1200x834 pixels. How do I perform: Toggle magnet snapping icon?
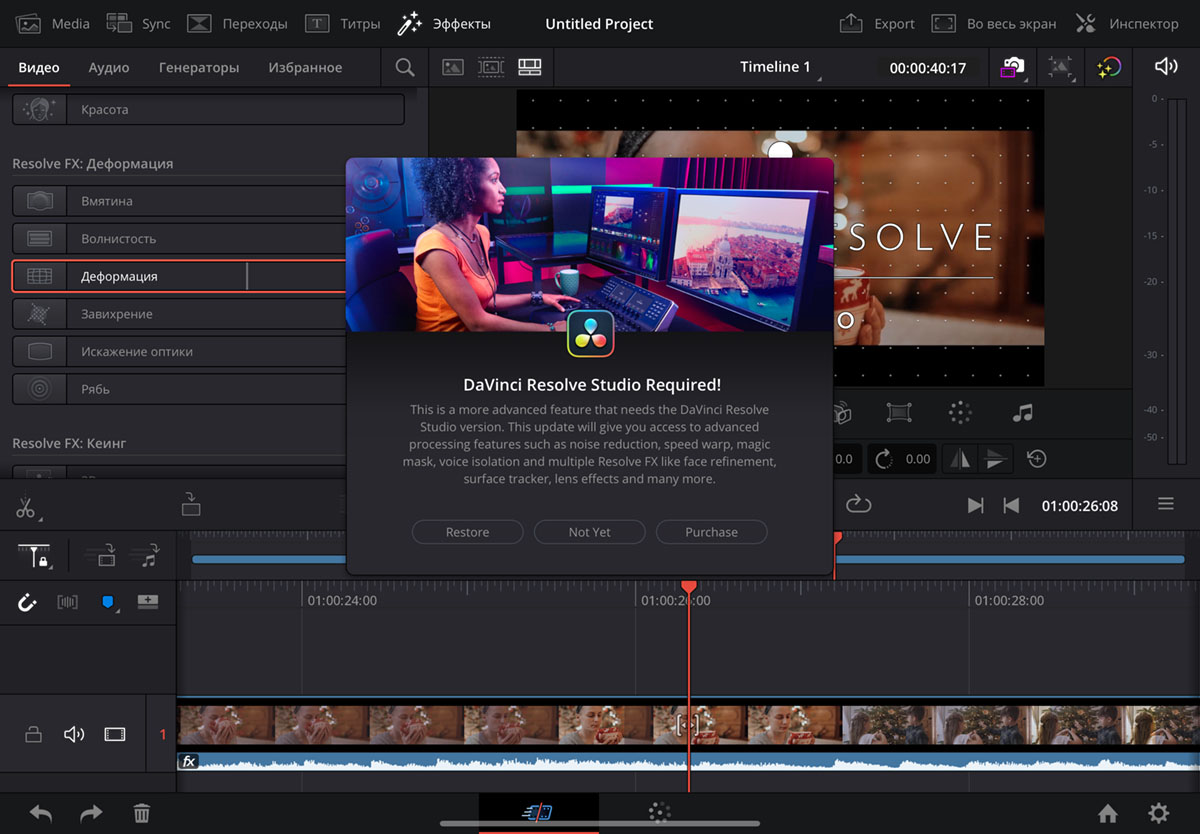tap(27, 602)
